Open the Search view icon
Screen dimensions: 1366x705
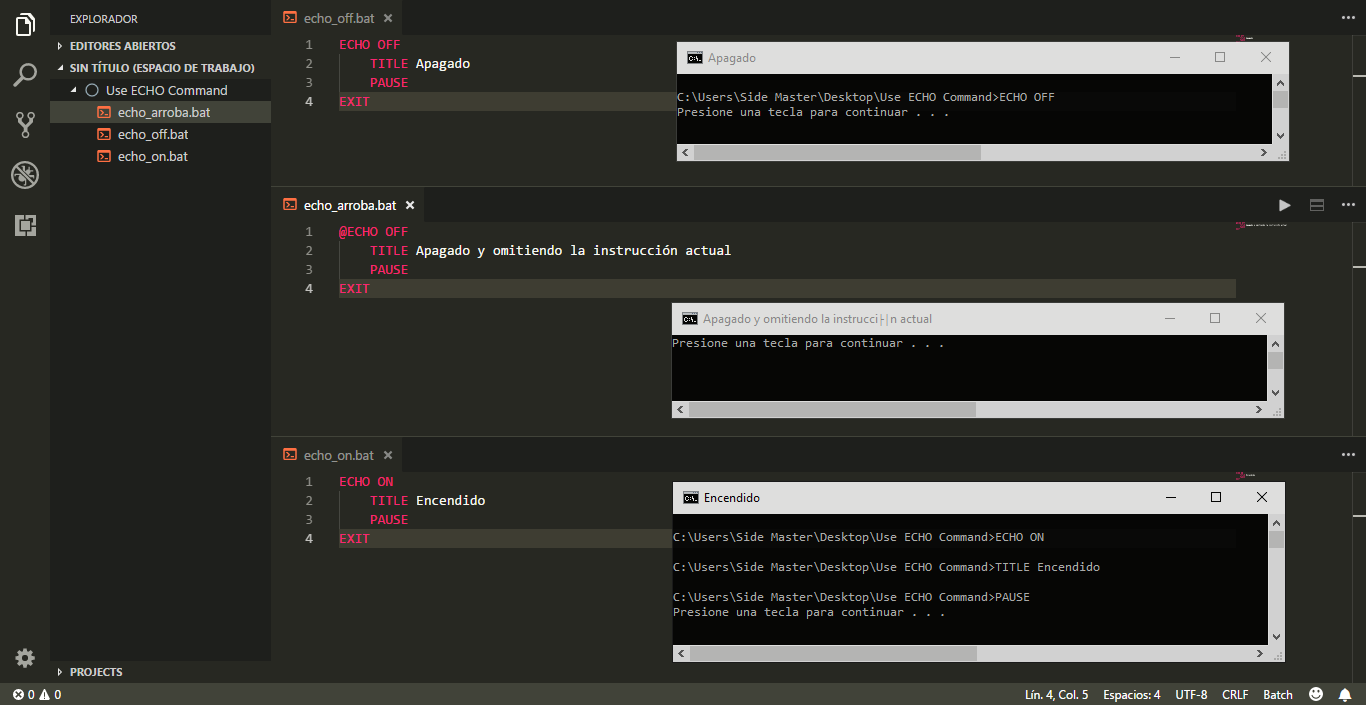click(x=25, y=75)
